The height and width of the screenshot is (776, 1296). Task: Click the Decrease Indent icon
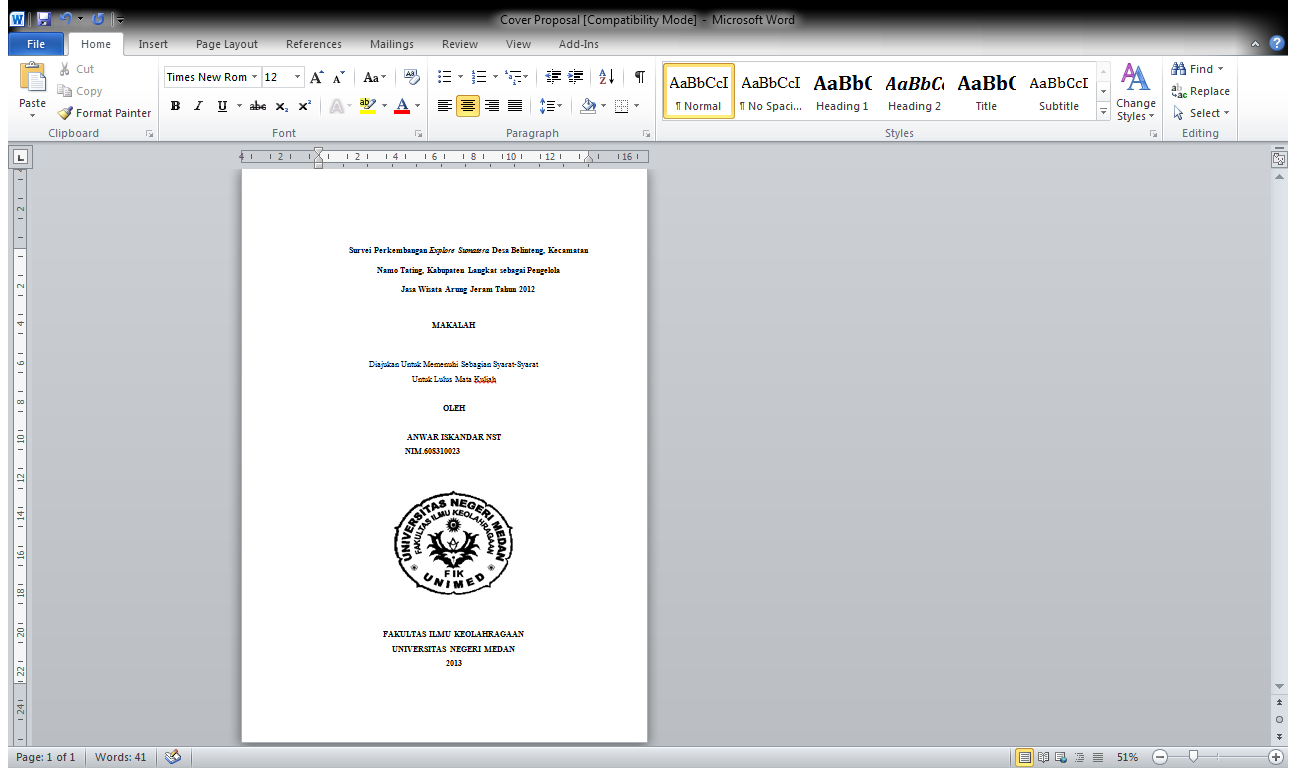[x=553, y=77]
